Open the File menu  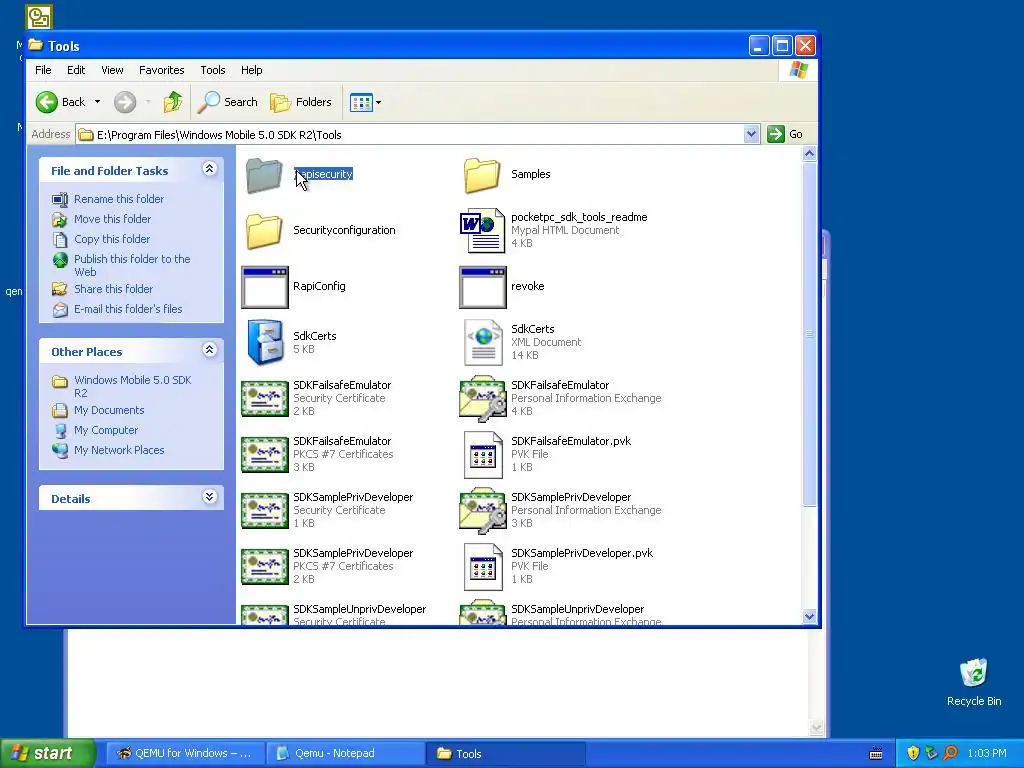[x=43, y=70]
